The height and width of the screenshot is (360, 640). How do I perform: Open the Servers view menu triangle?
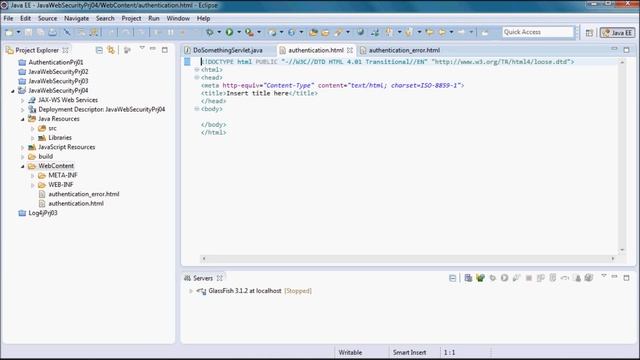[x=604, y=276]
